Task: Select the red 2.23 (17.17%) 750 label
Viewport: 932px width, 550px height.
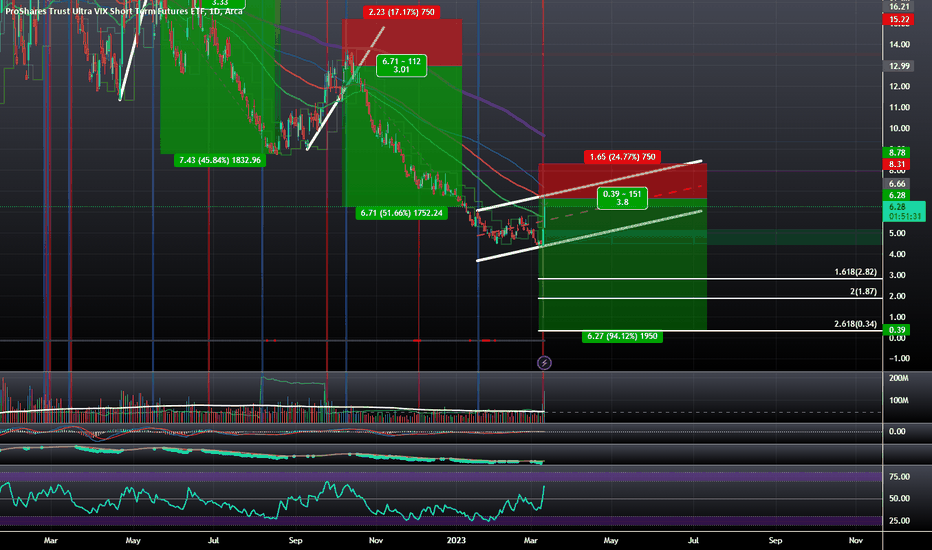Action: (401, 12)
